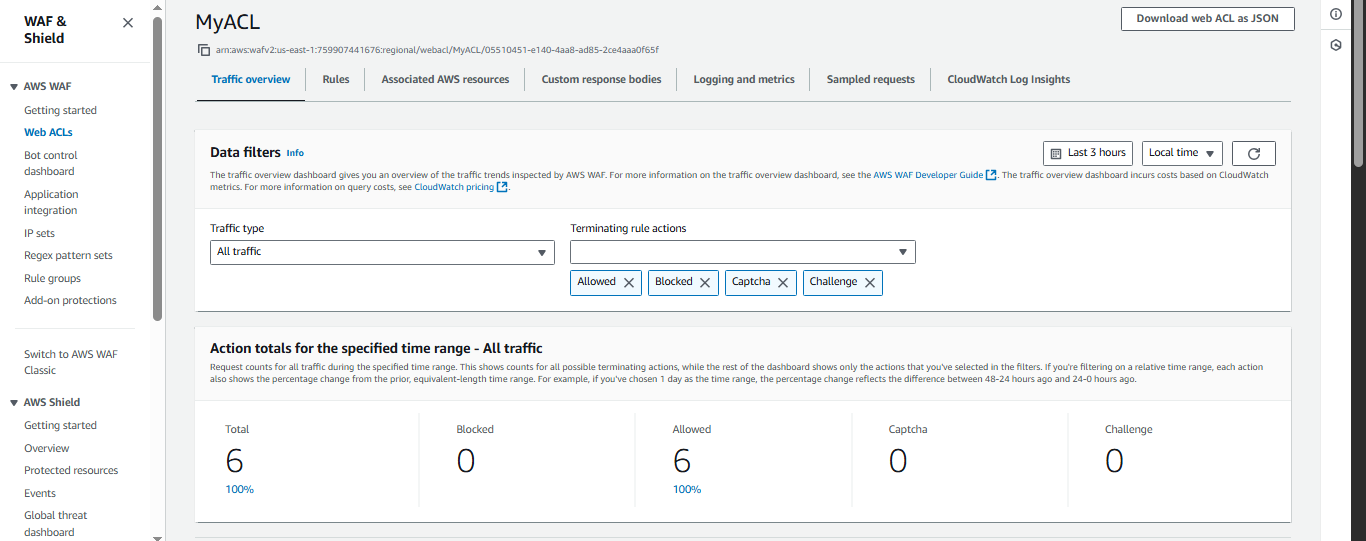The width and height of the screenshot is (1366, 541).
Task: Open the Terminating rule actions dropdown
Action: pos(743,252)
